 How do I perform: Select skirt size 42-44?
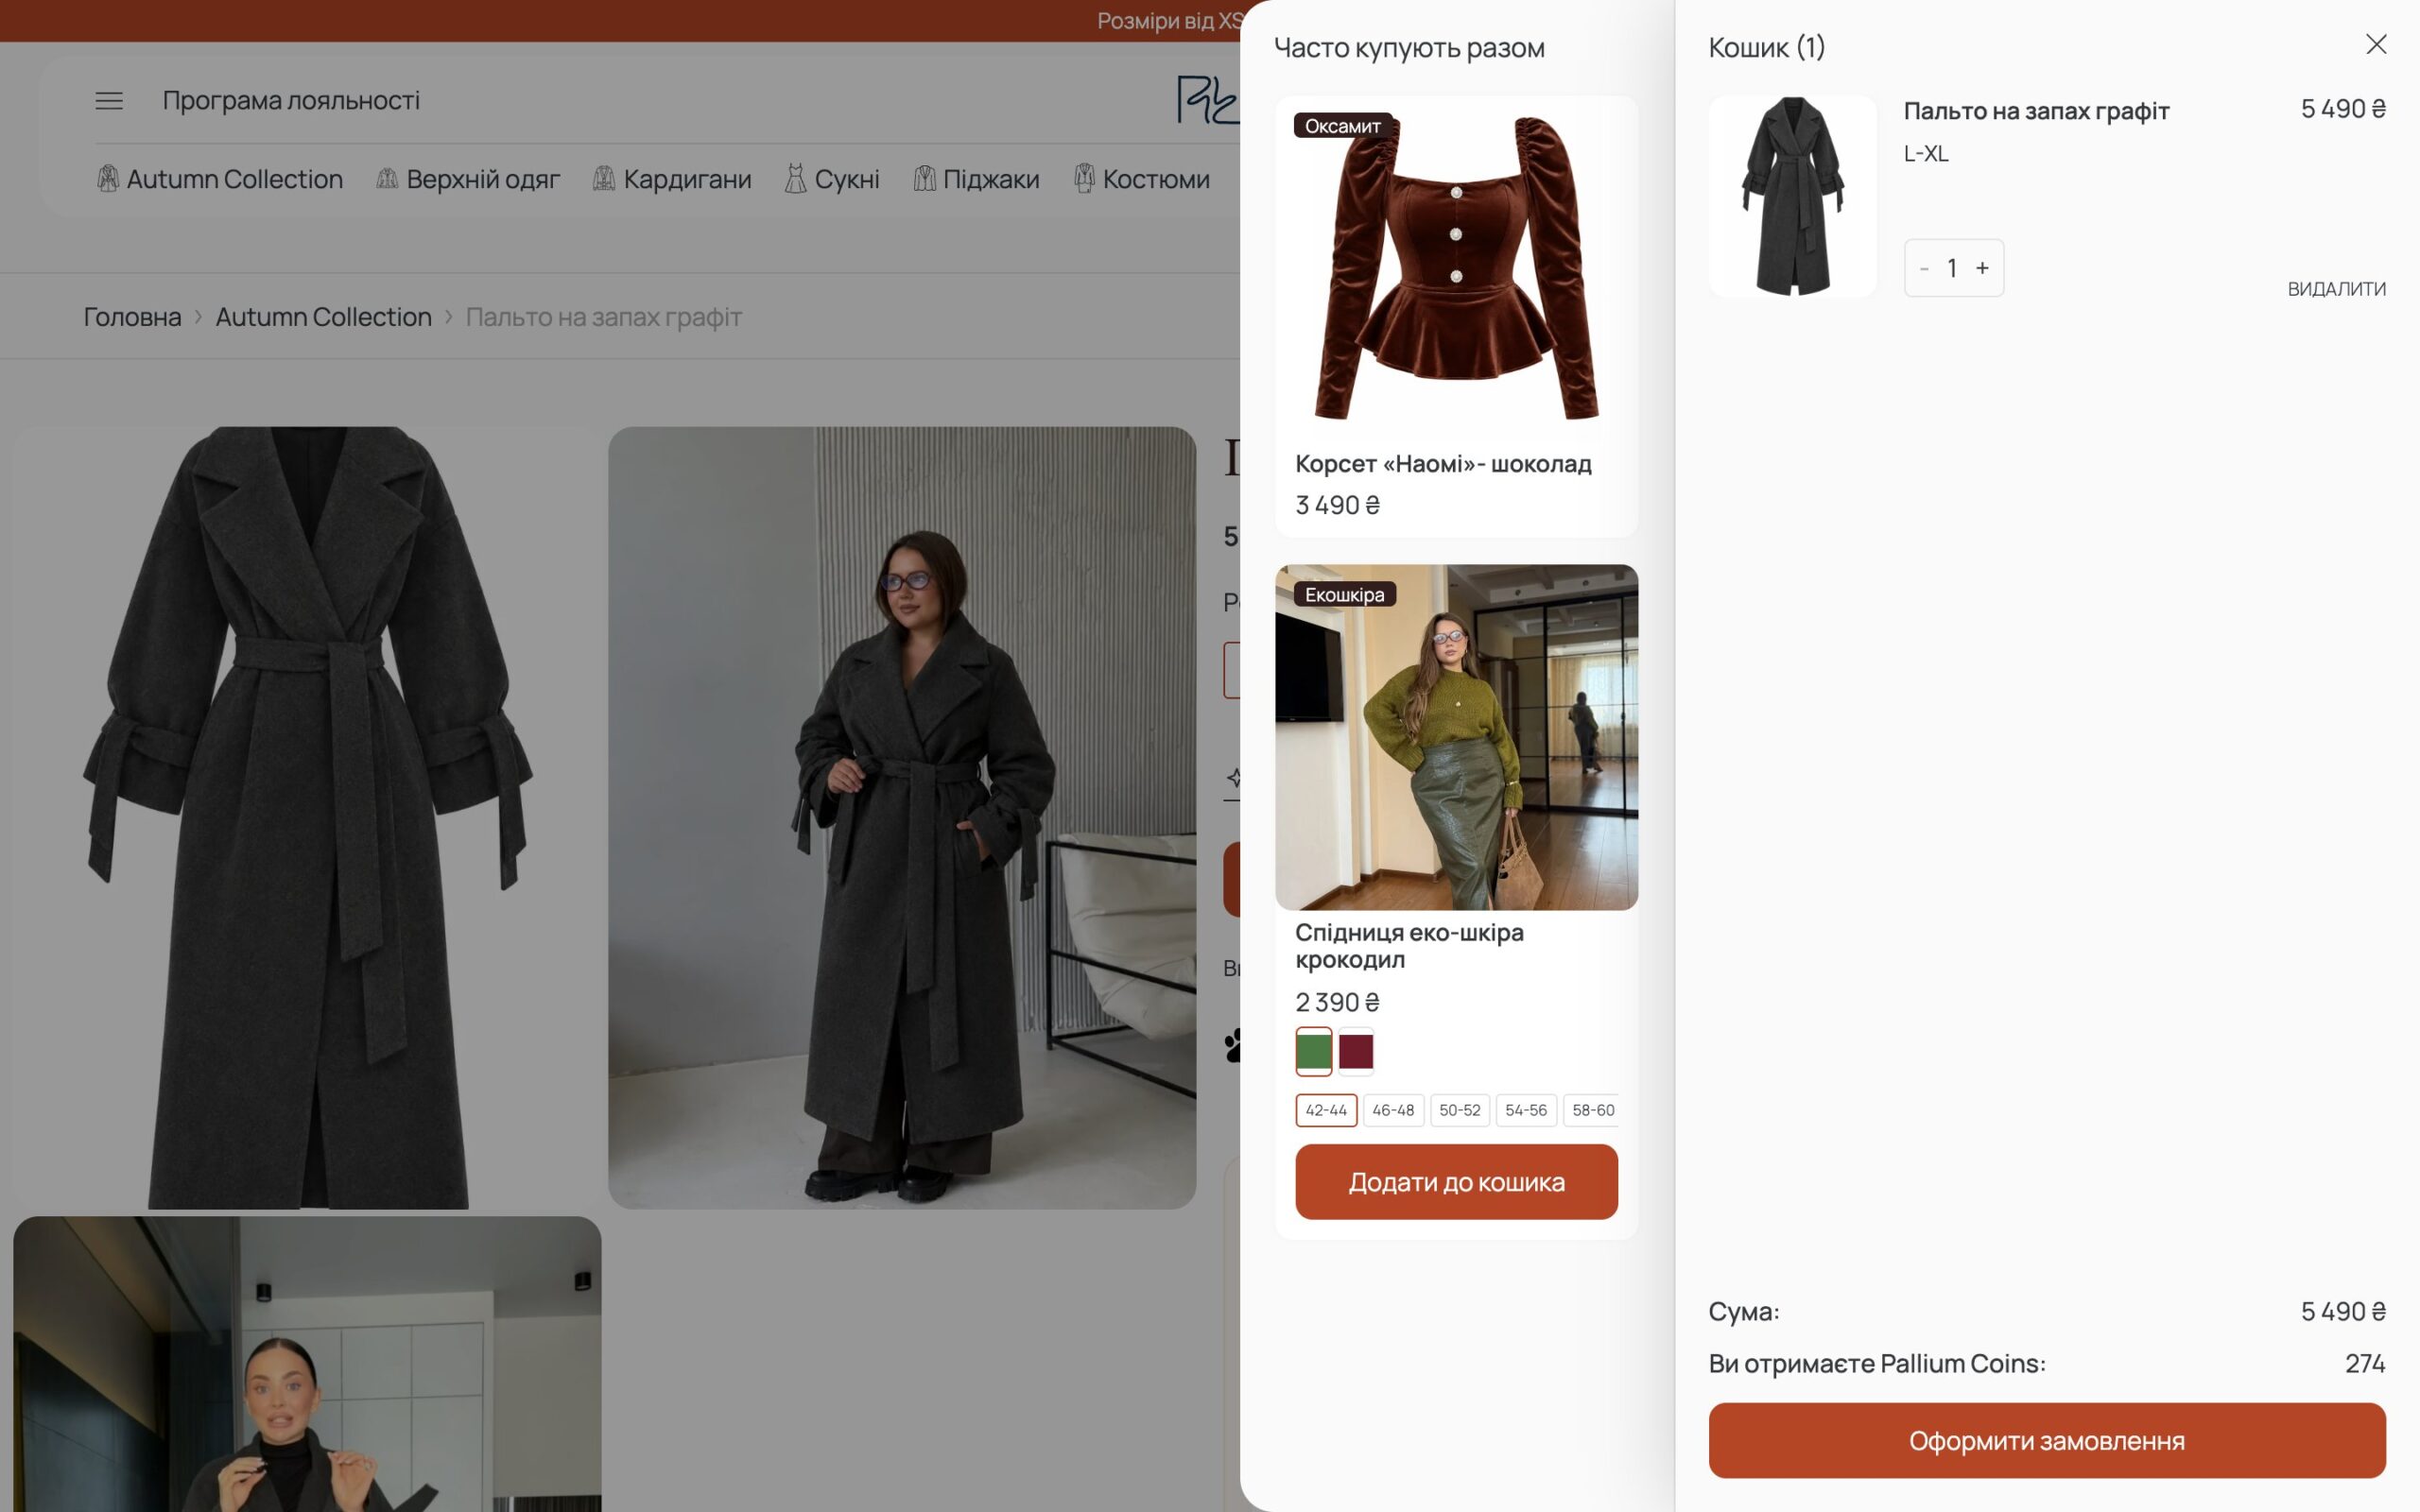[x=1326, y=1110]
